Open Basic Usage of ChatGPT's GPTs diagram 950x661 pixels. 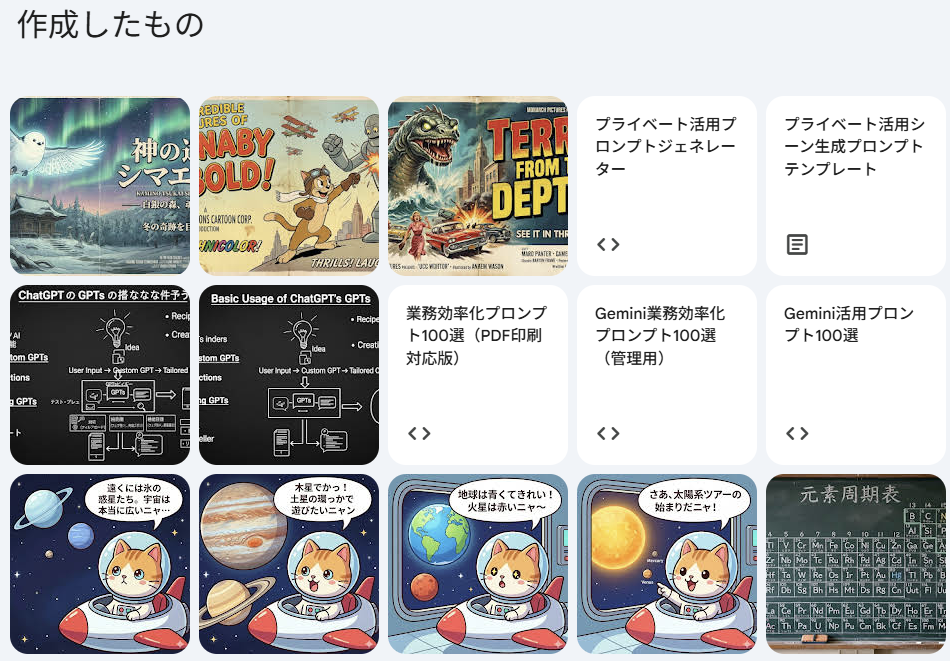click(289, 375)
